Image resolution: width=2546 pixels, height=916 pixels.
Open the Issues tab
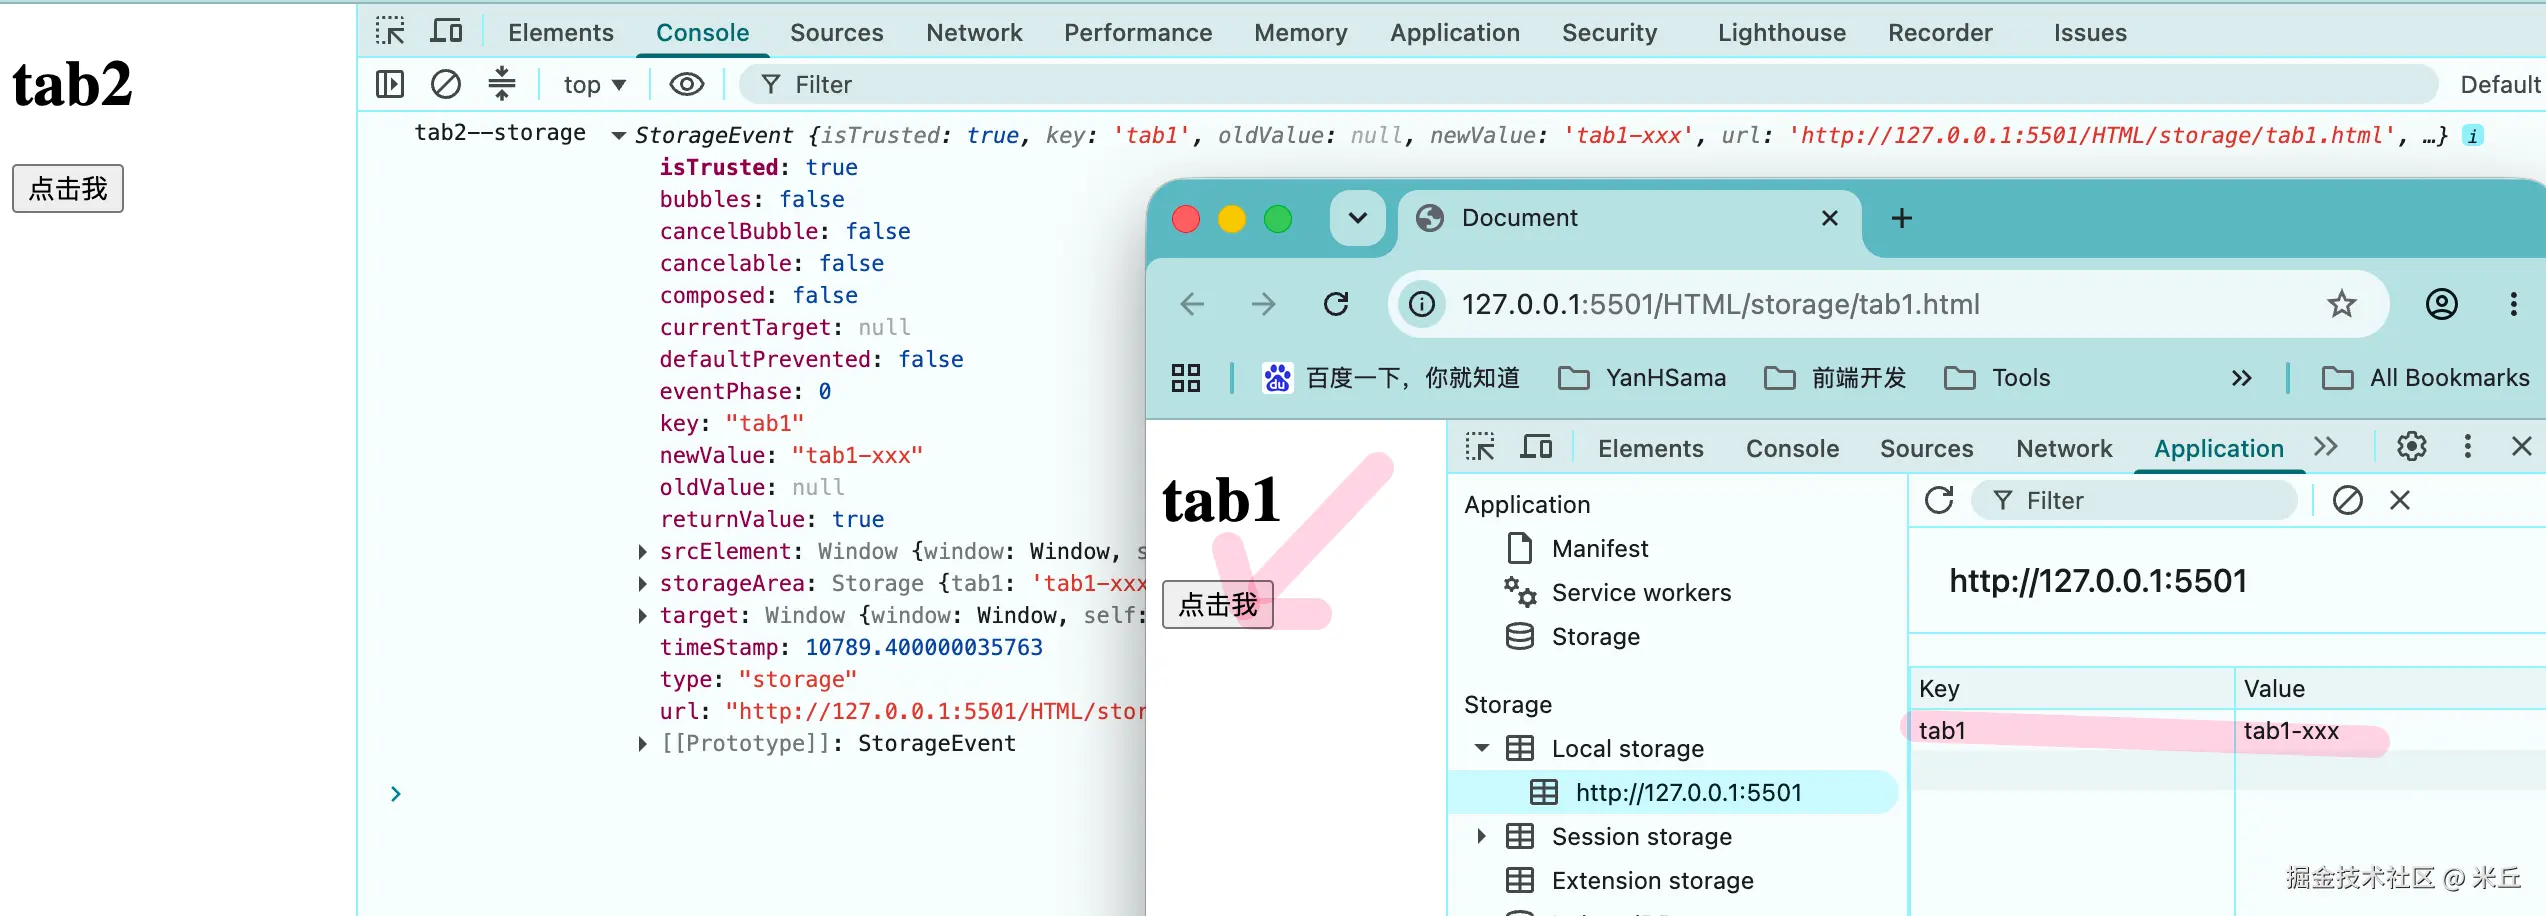[2090, 33]
